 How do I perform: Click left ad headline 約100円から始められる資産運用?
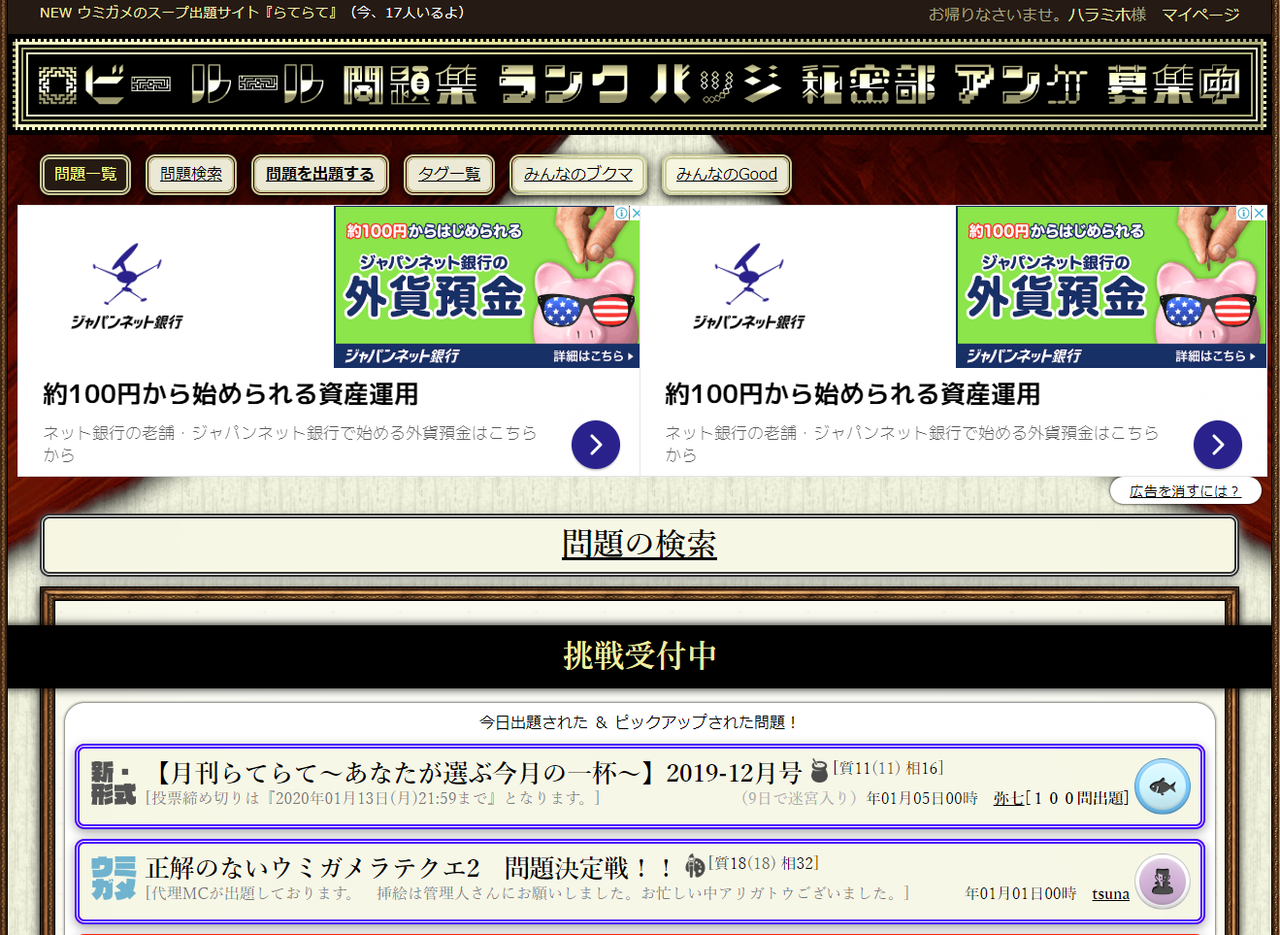pos(230,394)
